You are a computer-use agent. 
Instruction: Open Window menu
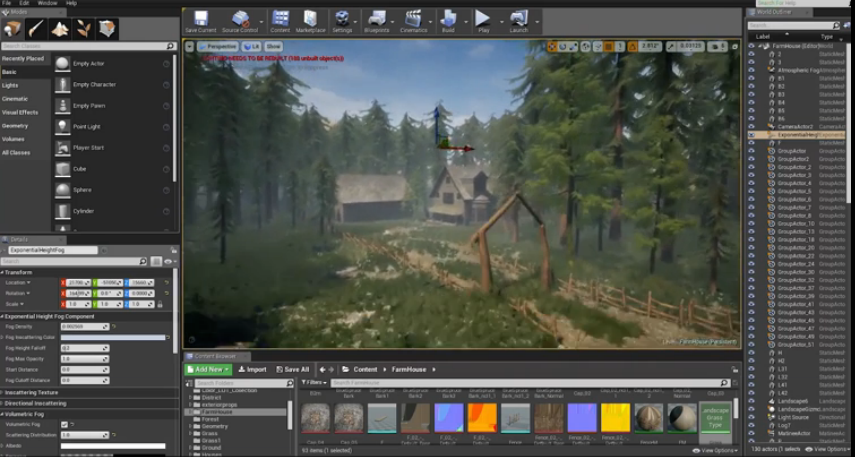(x=47, y=3)
